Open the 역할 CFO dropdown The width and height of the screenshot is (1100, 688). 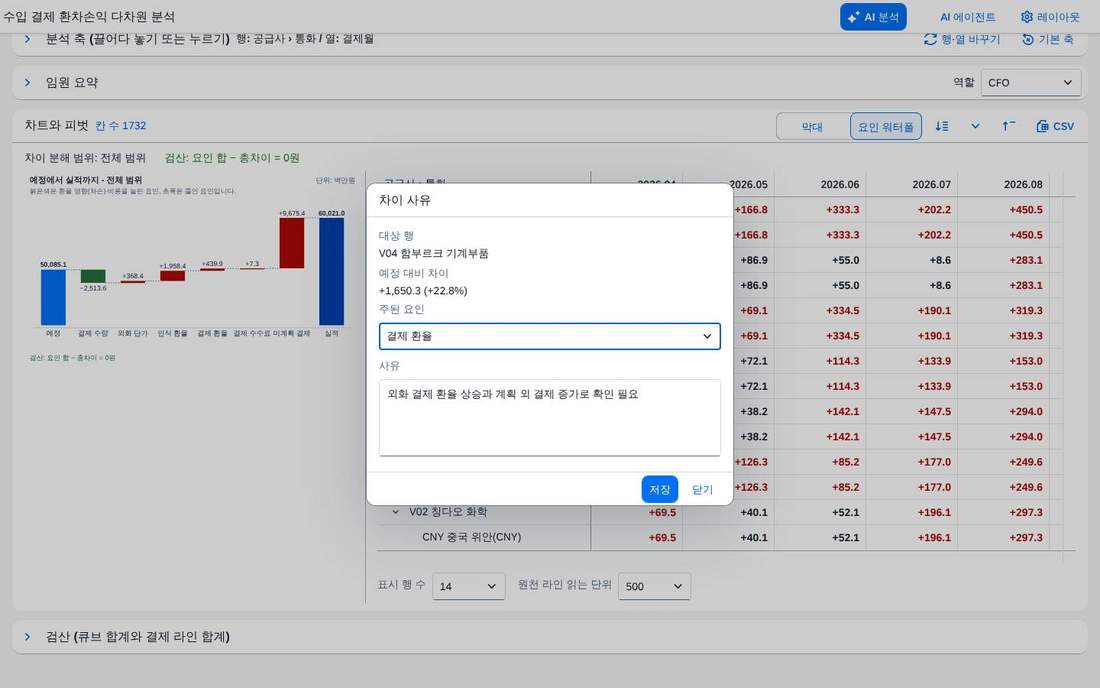(1031, 83)
